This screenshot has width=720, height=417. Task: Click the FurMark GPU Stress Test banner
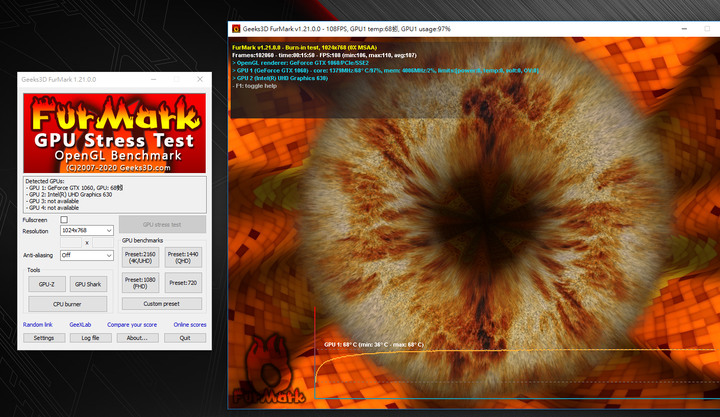pos(114,133)
